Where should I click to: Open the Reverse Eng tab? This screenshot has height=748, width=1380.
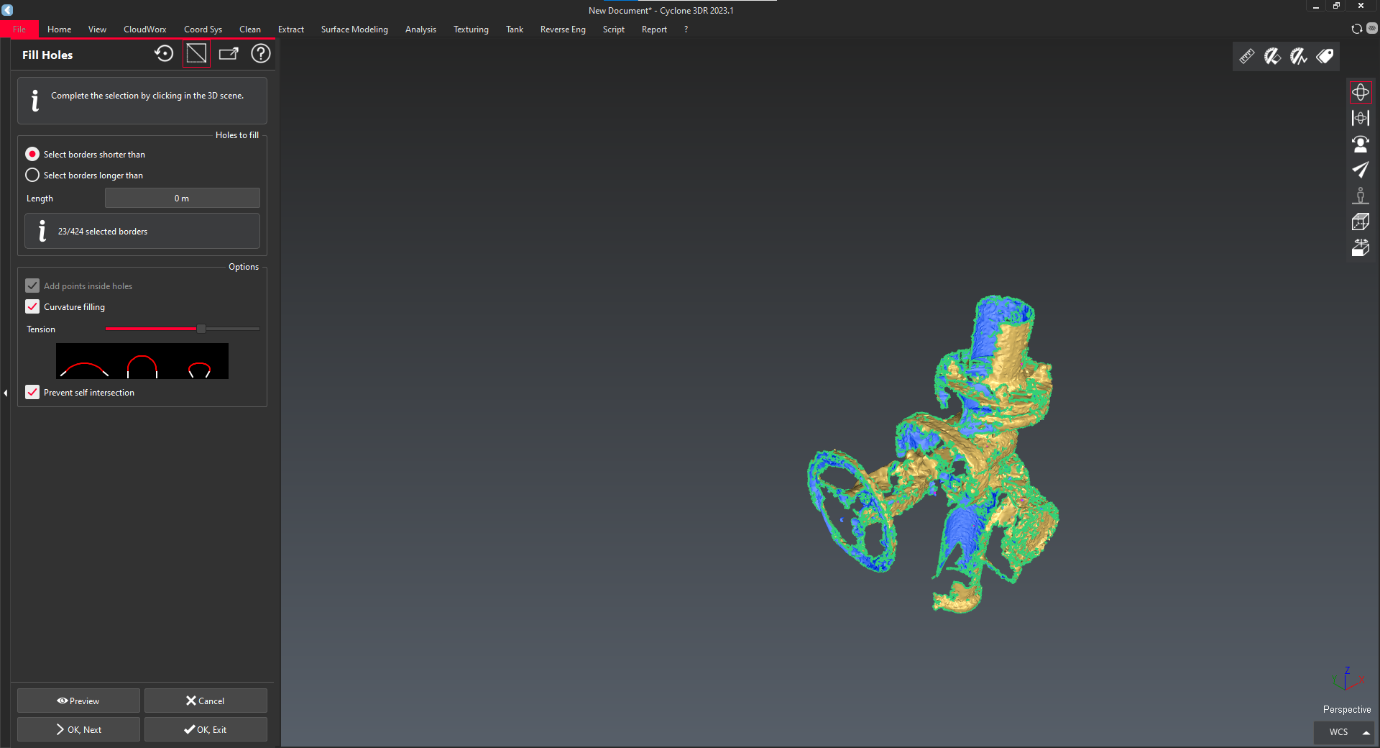click(x=563, y=29)
